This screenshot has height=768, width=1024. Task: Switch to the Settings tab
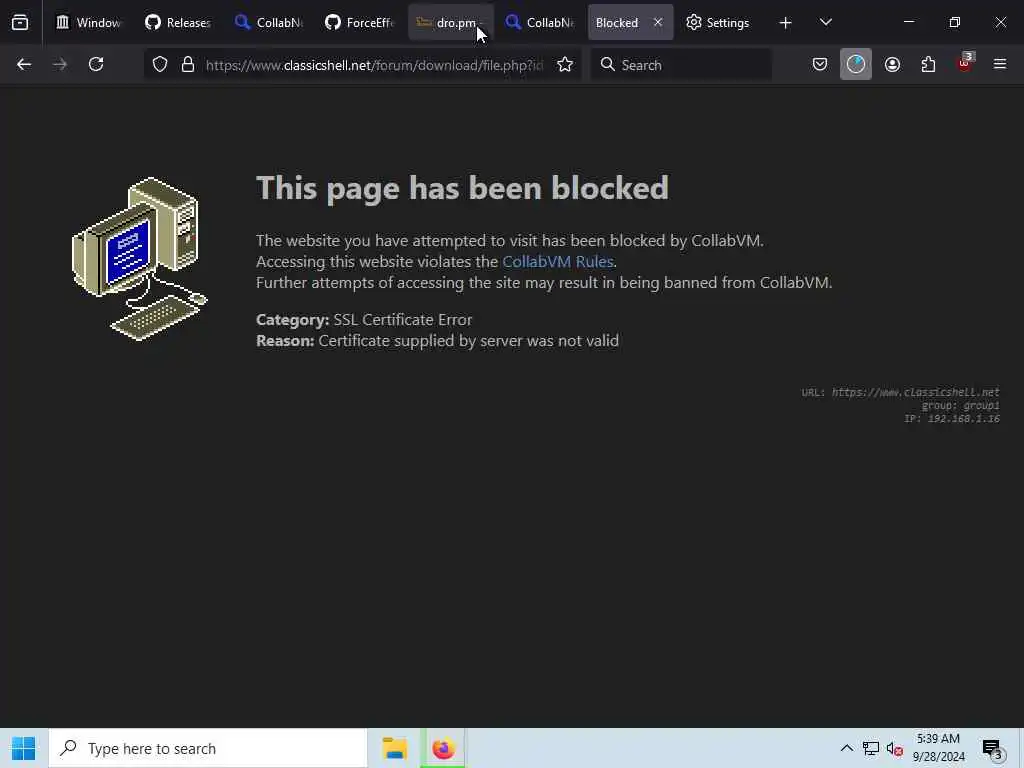[718, 22]
